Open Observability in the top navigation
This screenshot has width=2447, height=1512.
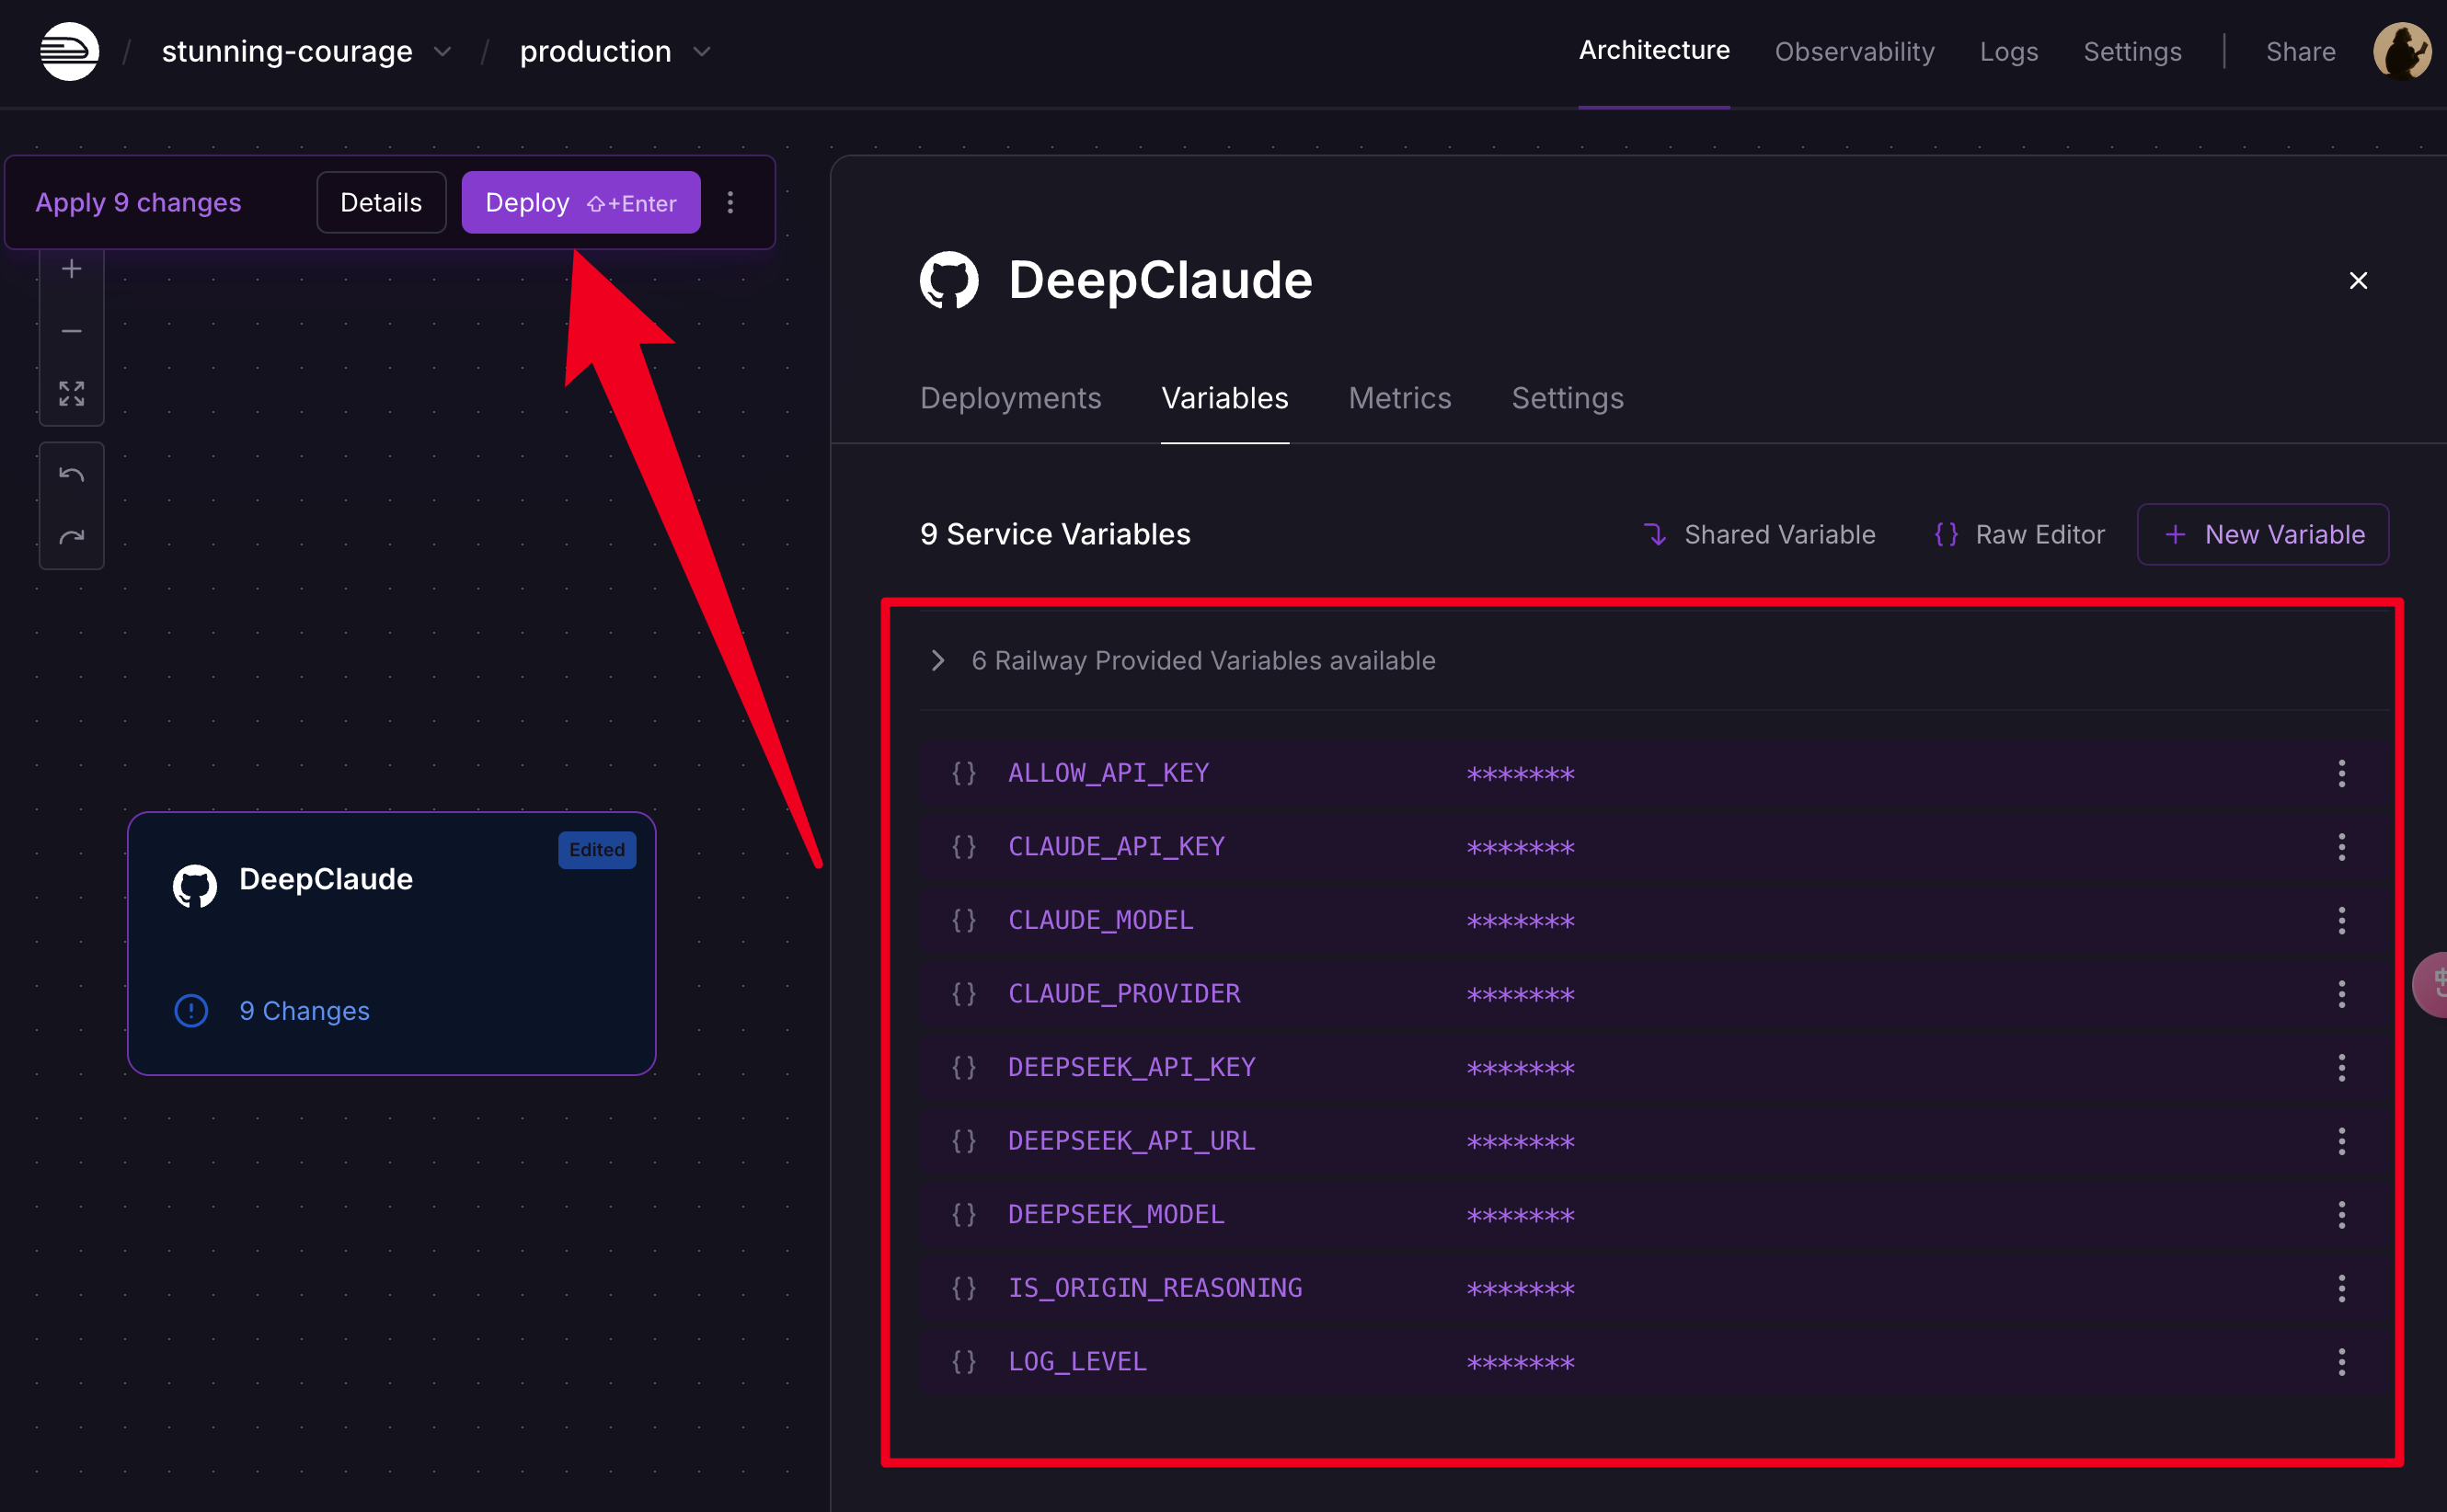[1854, 51]
